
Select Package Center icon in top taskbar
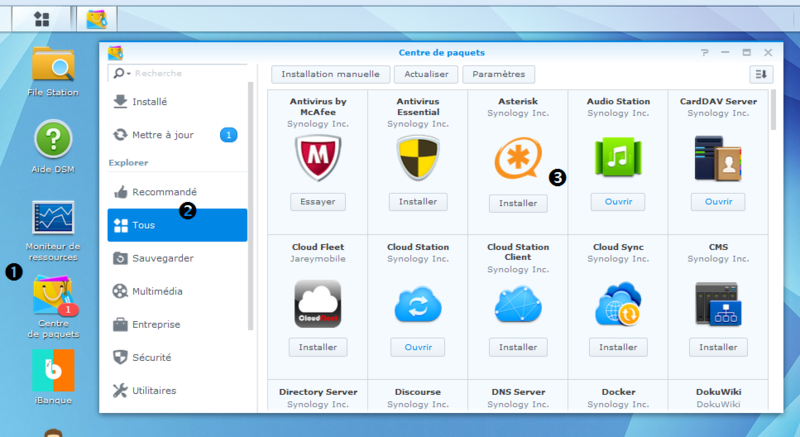97,19
